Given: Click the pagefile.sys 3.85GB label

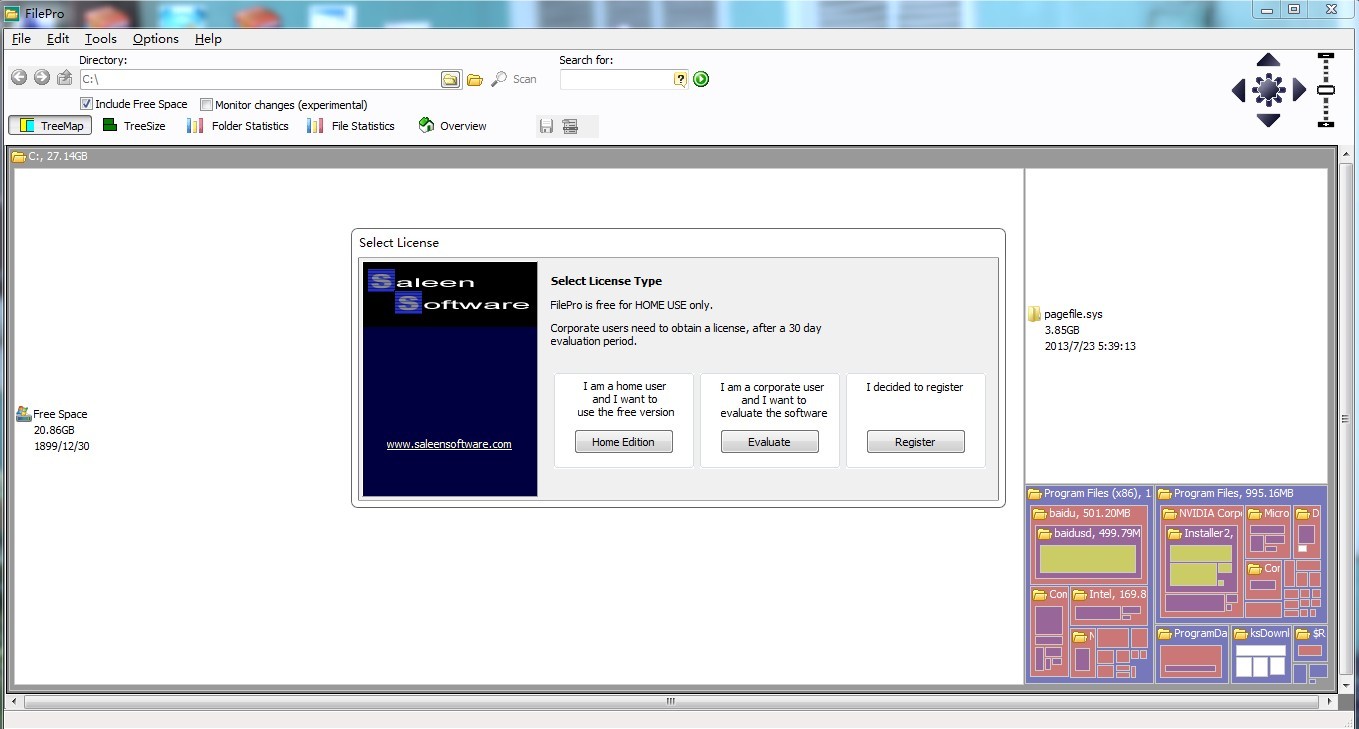Looking at the screenshot, I should tap(1090, 330).
